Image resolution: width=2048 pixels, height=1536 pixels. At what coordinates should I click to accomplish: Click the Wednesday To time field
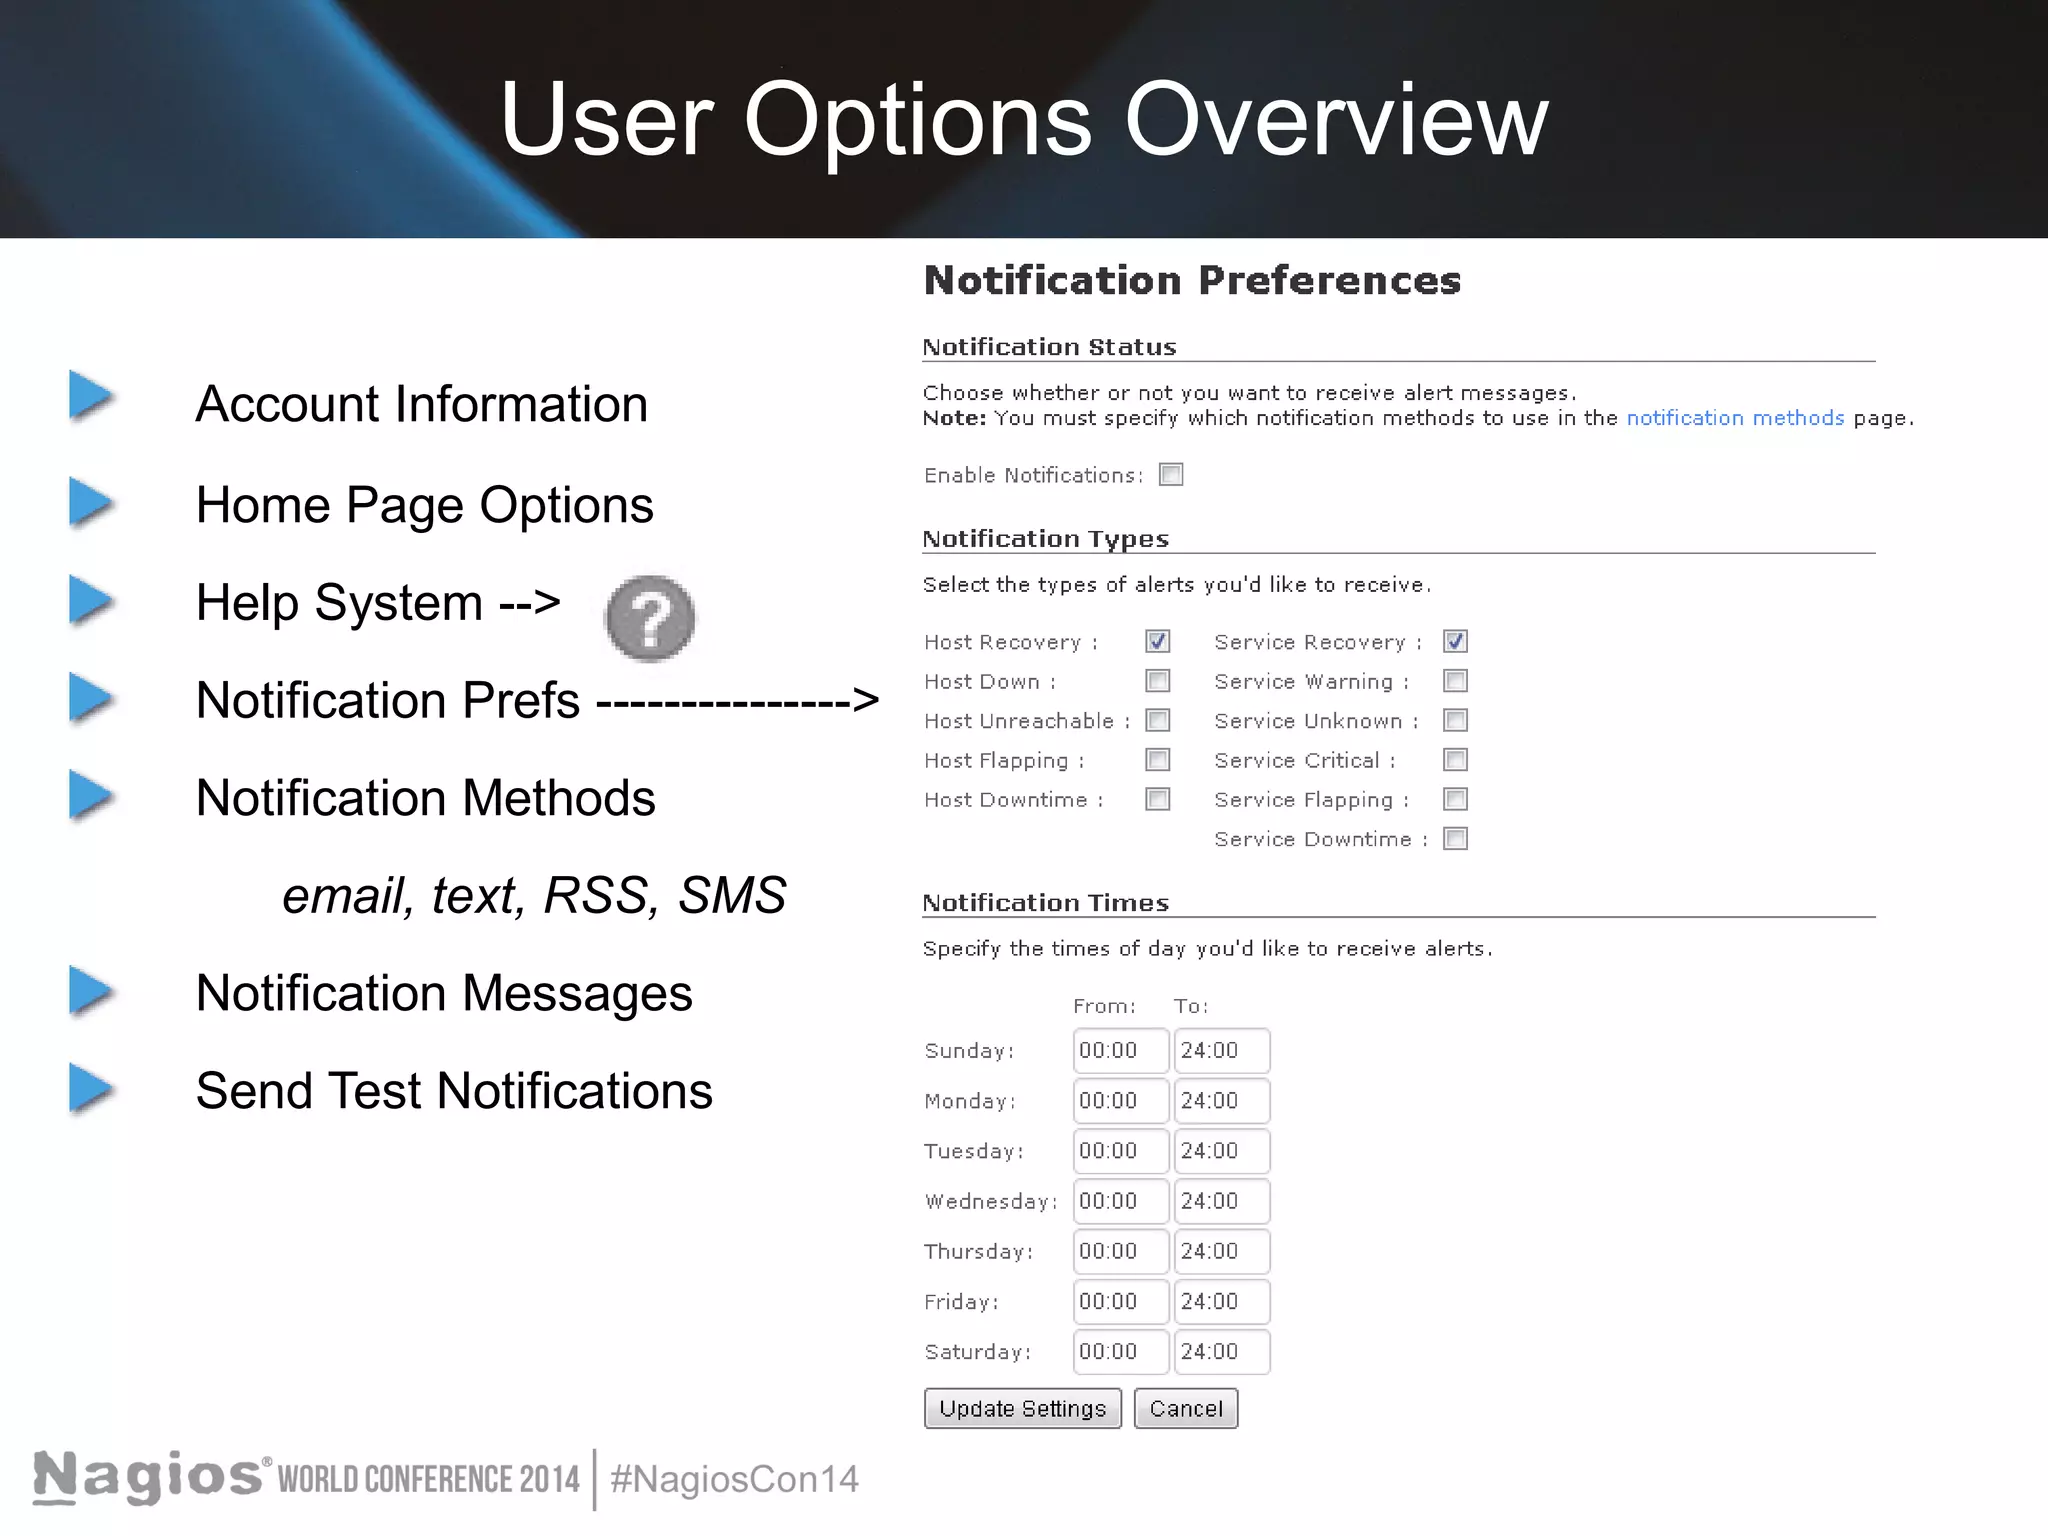pos(1222,1201)
